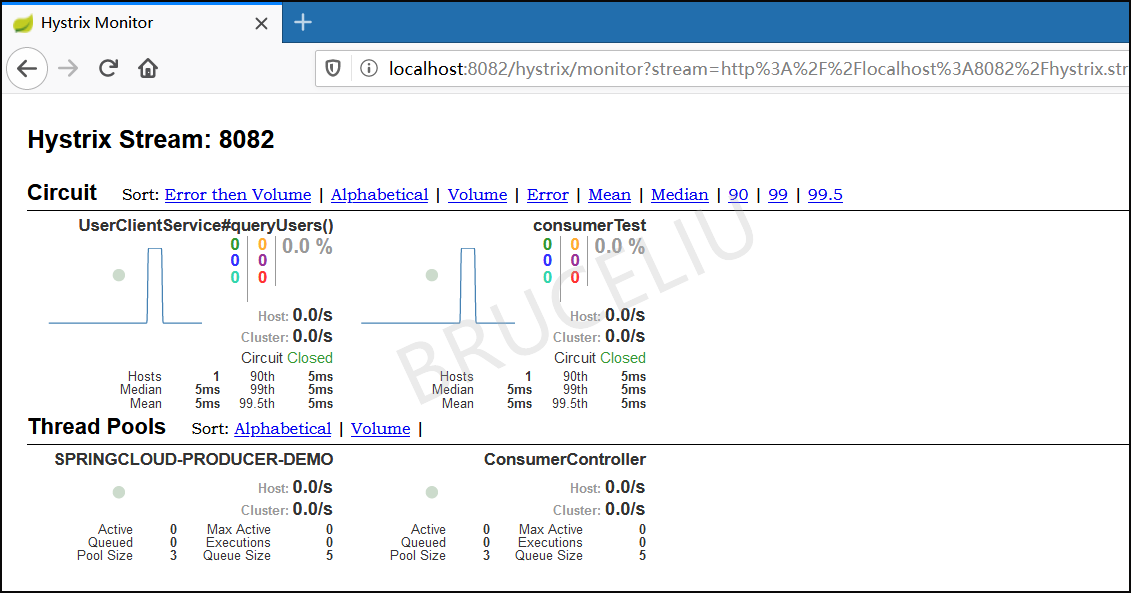Open the browser home page

(148, 69)
